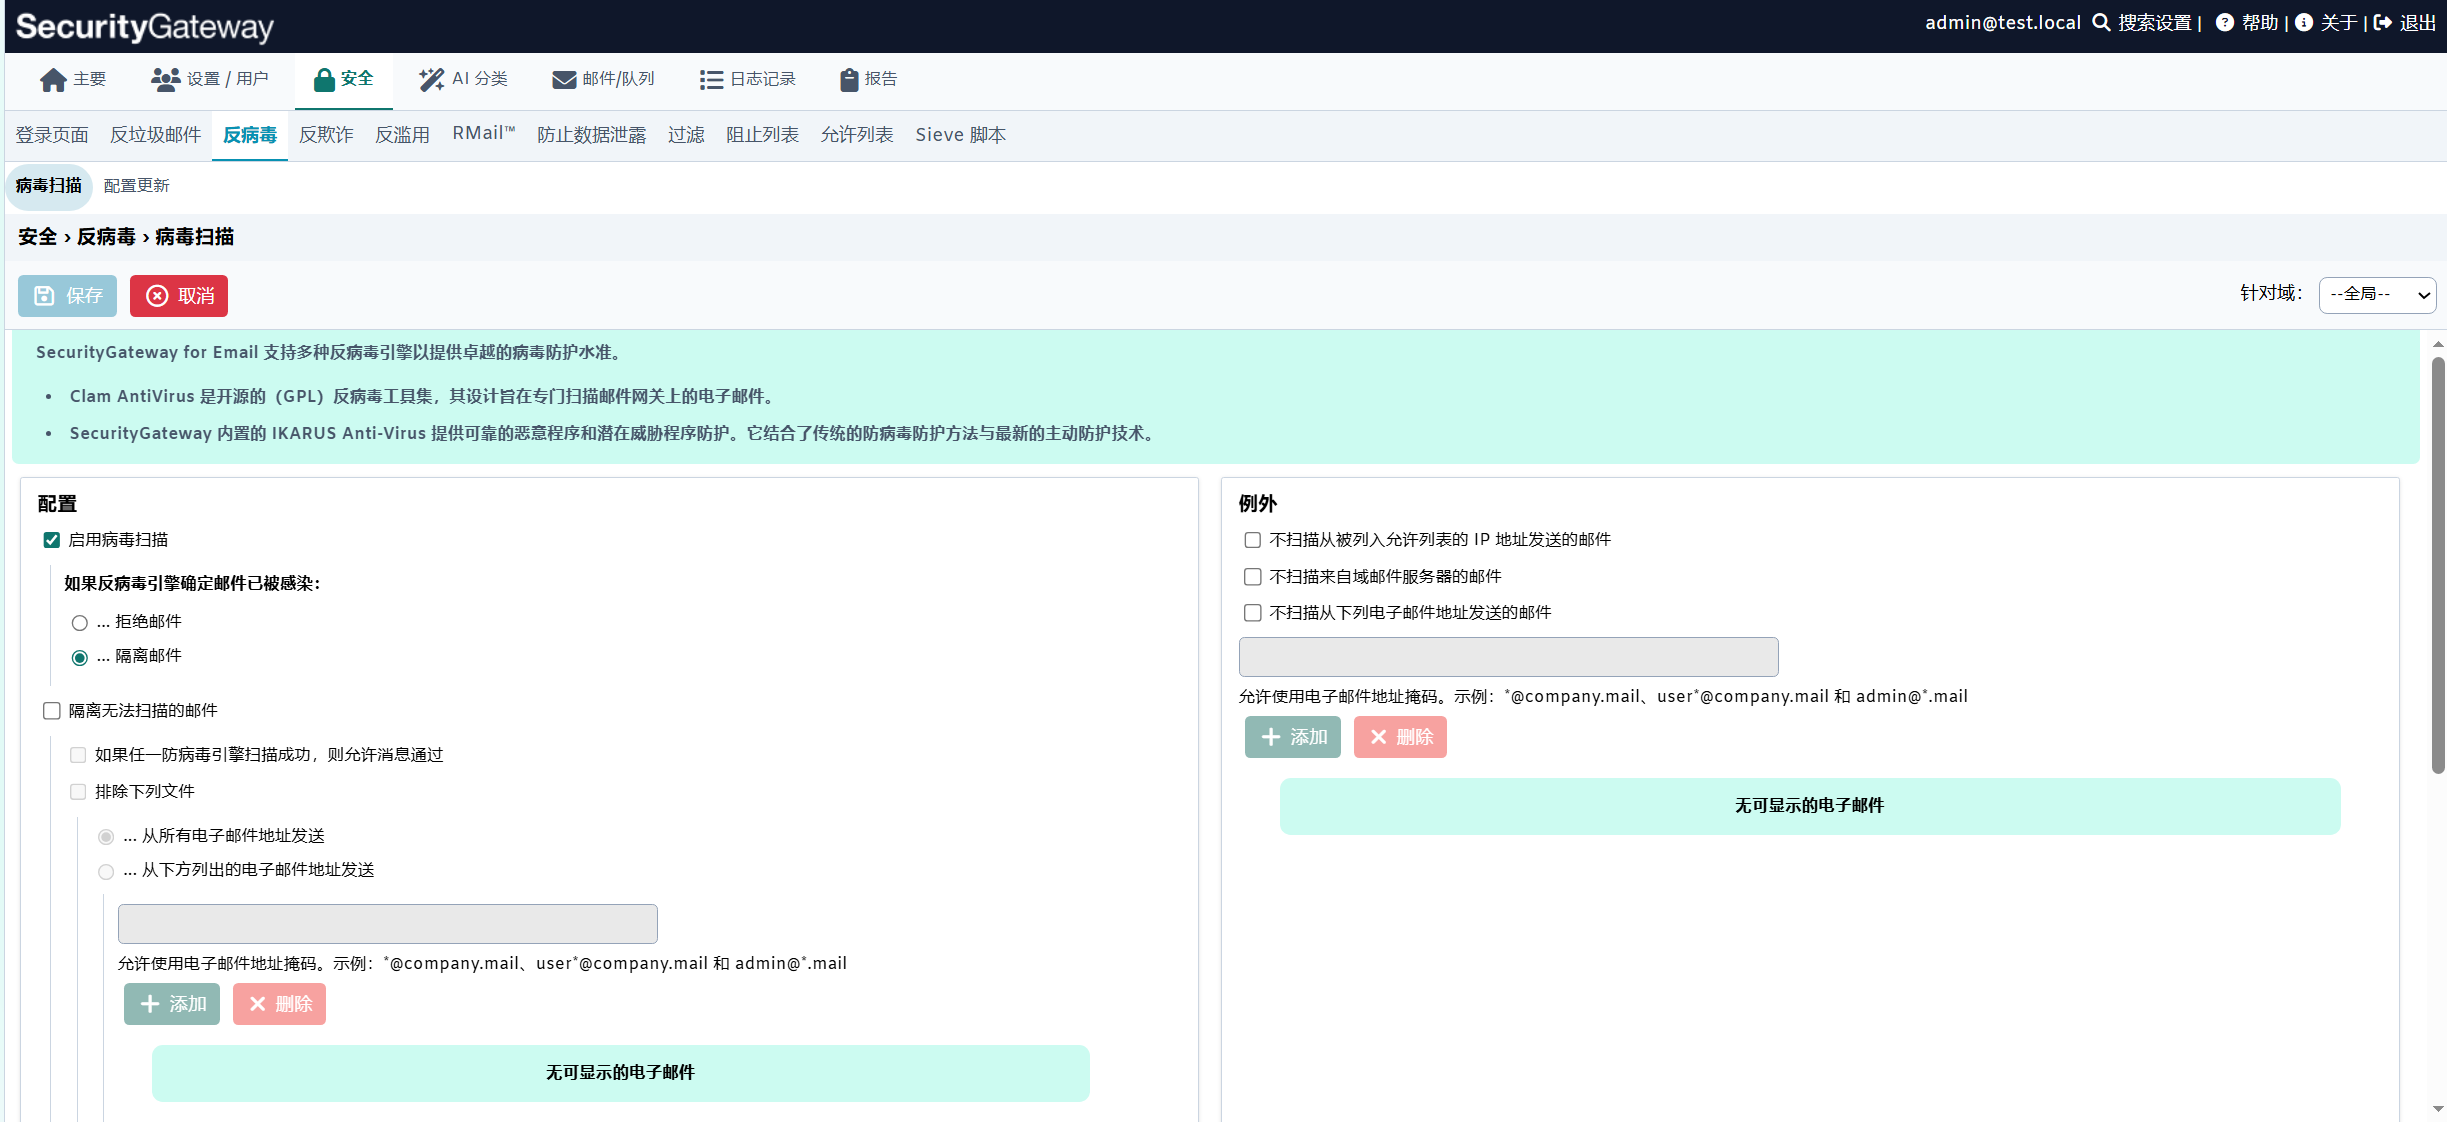The image size is (2447, 1122).
Task: Click the sign-out icon beside 退出
Action: coord(2383,23)
